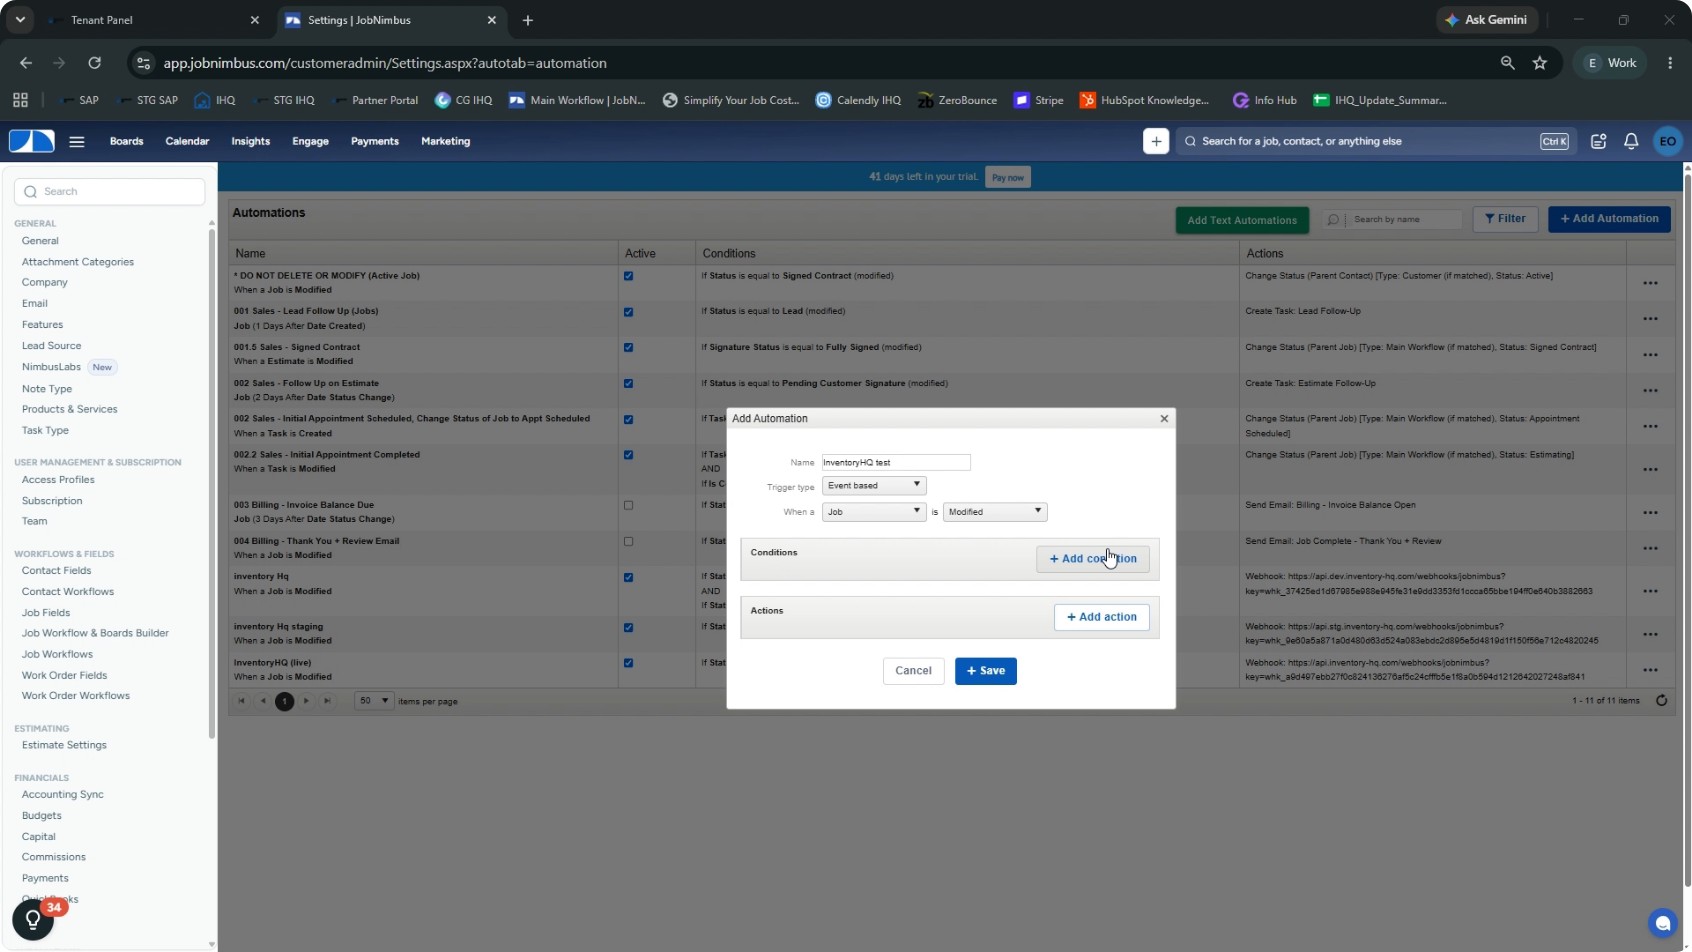Image resolution: width=1692 pixels, height=952 pixels.
Task: Open the chat bubble widget icon
Action: pos(1662,922)
